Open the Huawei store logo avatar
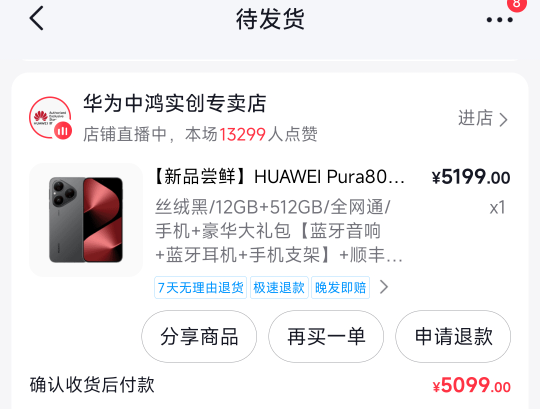This screenshot has height=409, width=540. coord(50,117)
